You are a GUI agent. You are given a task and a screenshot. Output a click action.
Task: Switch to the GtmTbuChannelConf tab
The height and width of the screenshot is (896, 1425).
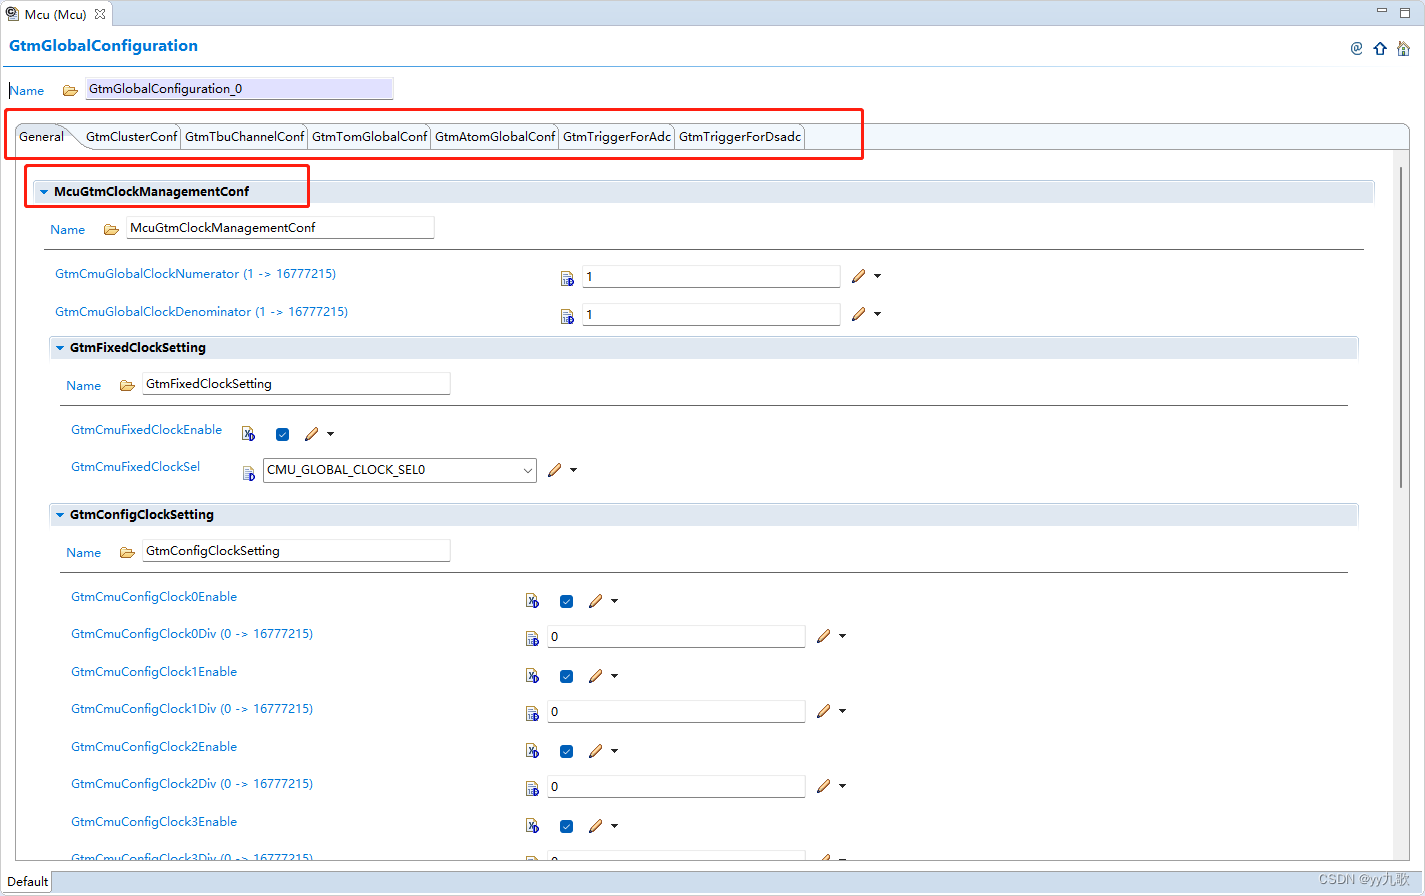click(244, 137)
